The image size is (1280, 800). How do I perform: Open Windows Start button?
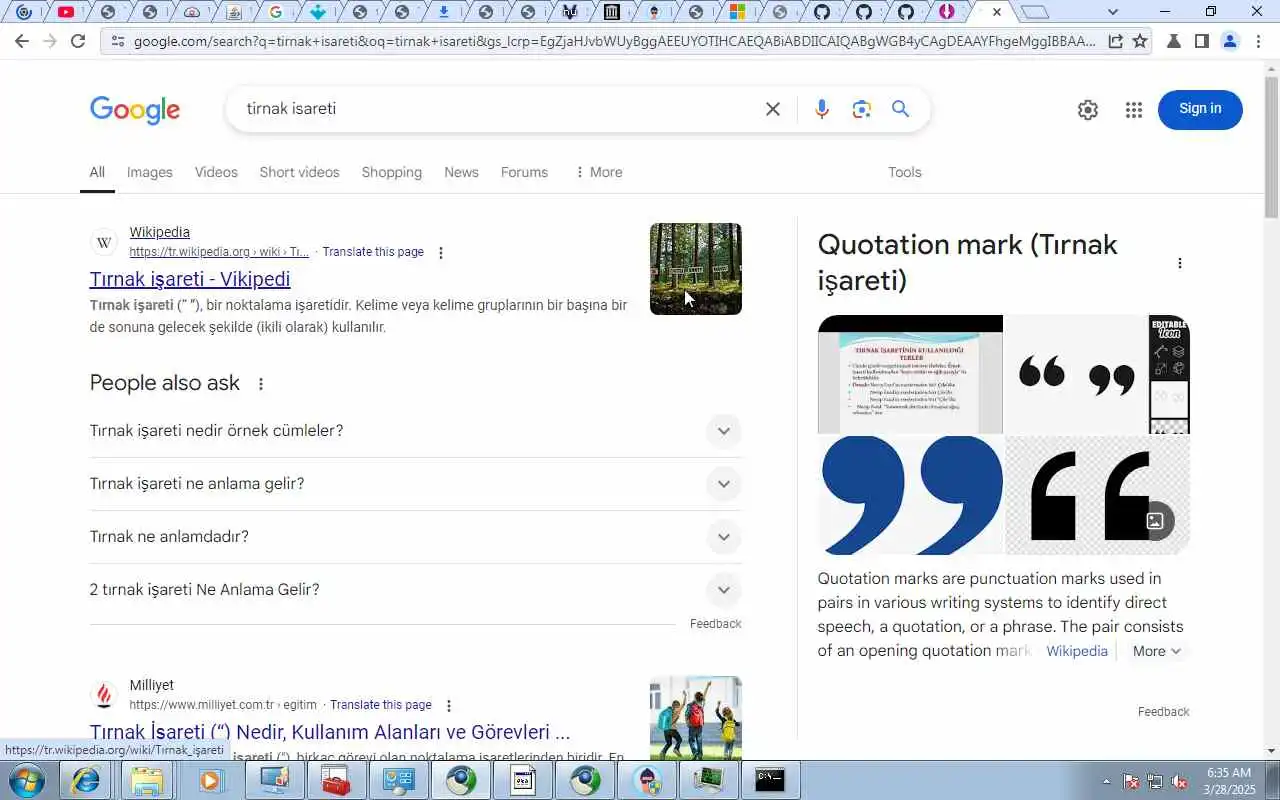25,780
